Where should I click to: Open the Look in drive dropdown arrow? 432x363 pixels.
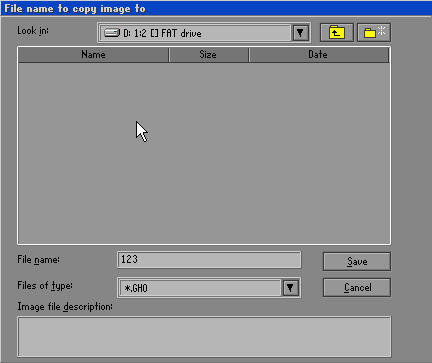[300, 33]
